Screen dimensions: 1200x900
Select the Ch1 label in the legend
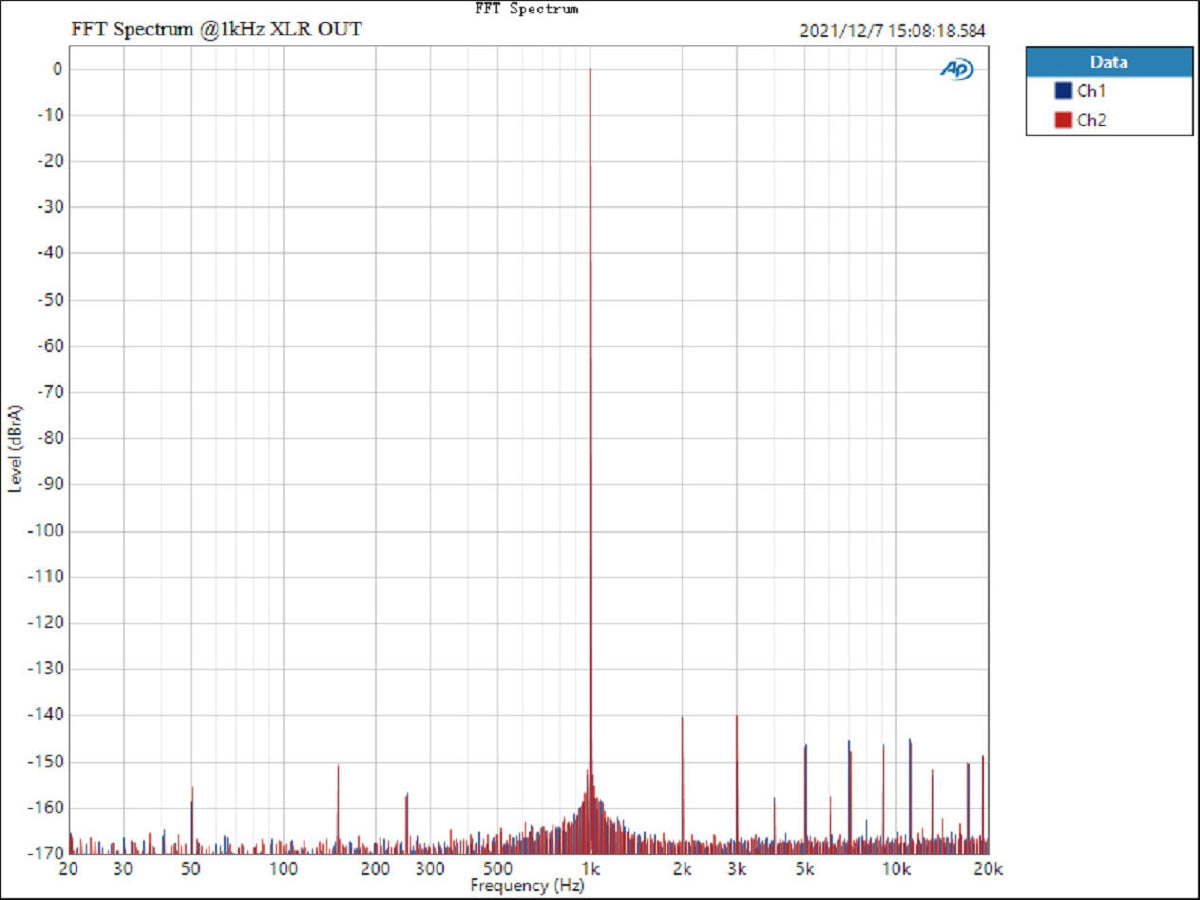(x=1091, y=91)
